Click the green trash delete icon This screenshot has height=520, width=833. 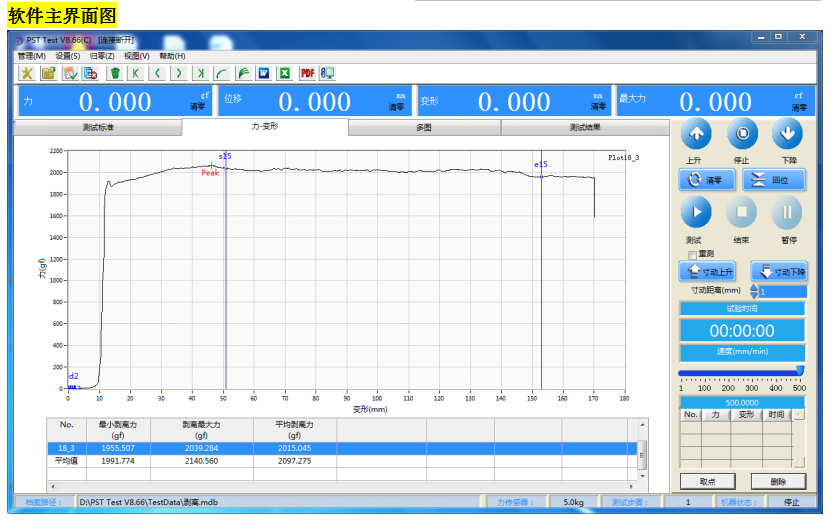click(115, 73)
